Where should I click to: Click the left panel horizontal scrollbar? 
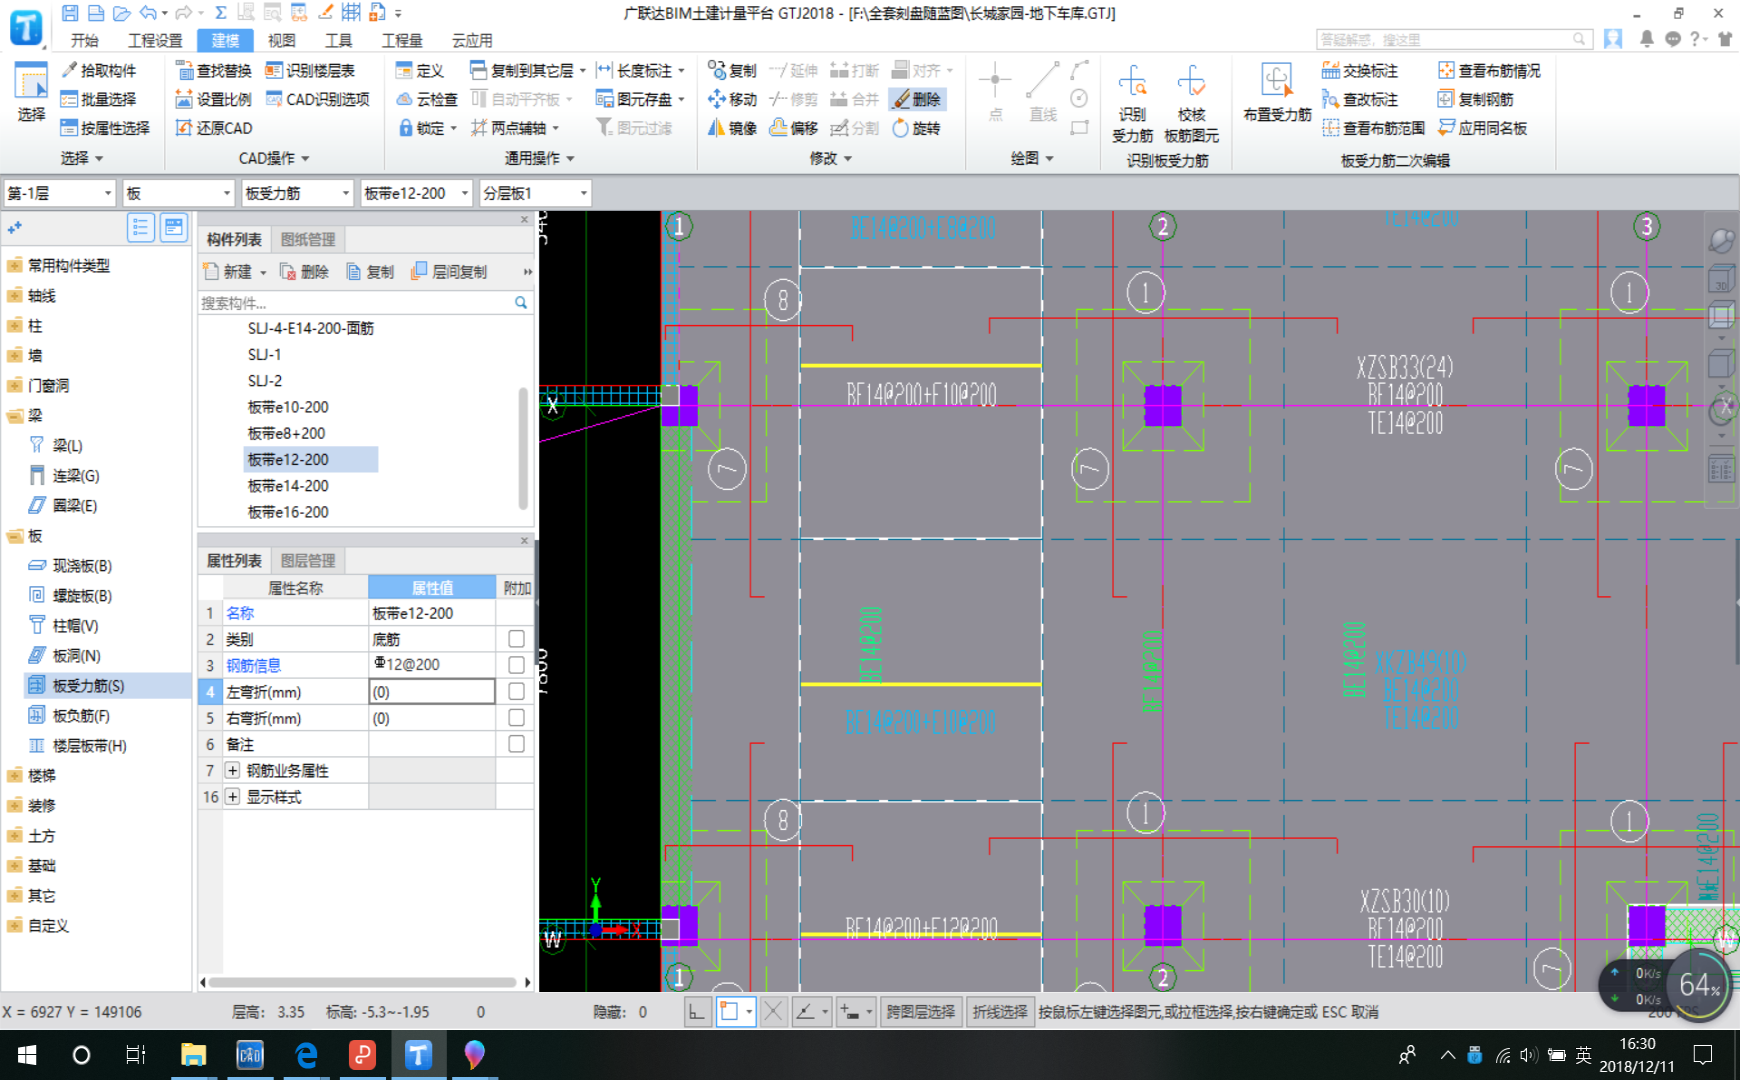pos(362,982)
